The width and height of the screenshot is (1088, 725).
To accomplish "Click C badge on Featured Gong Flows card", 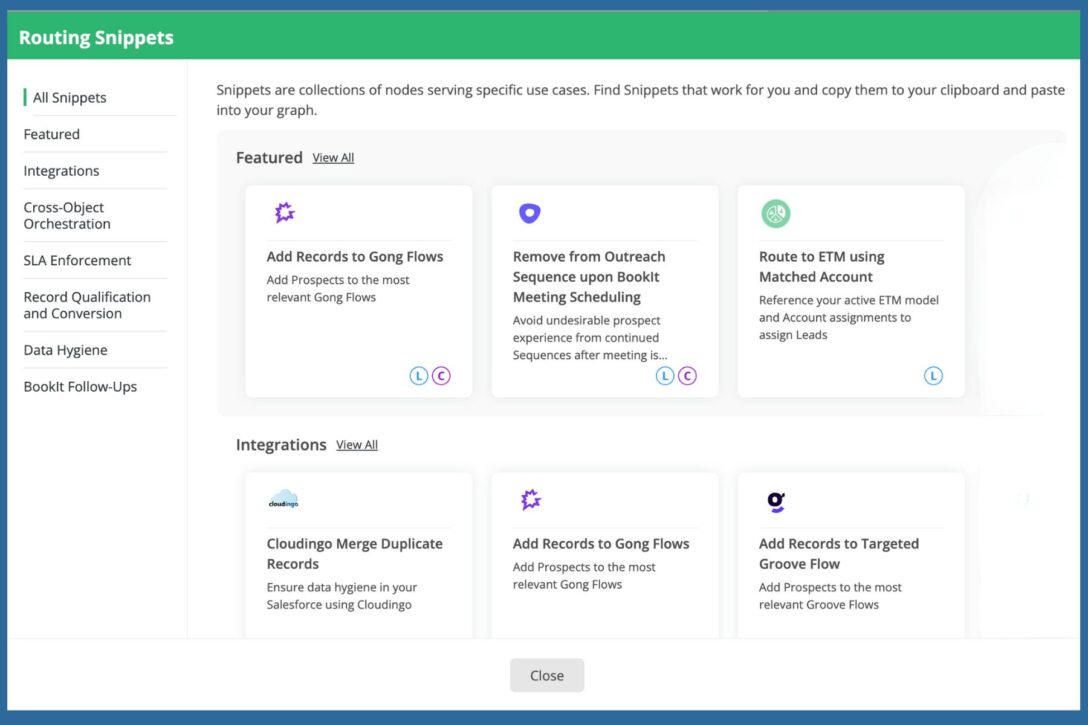I will 441,375.
